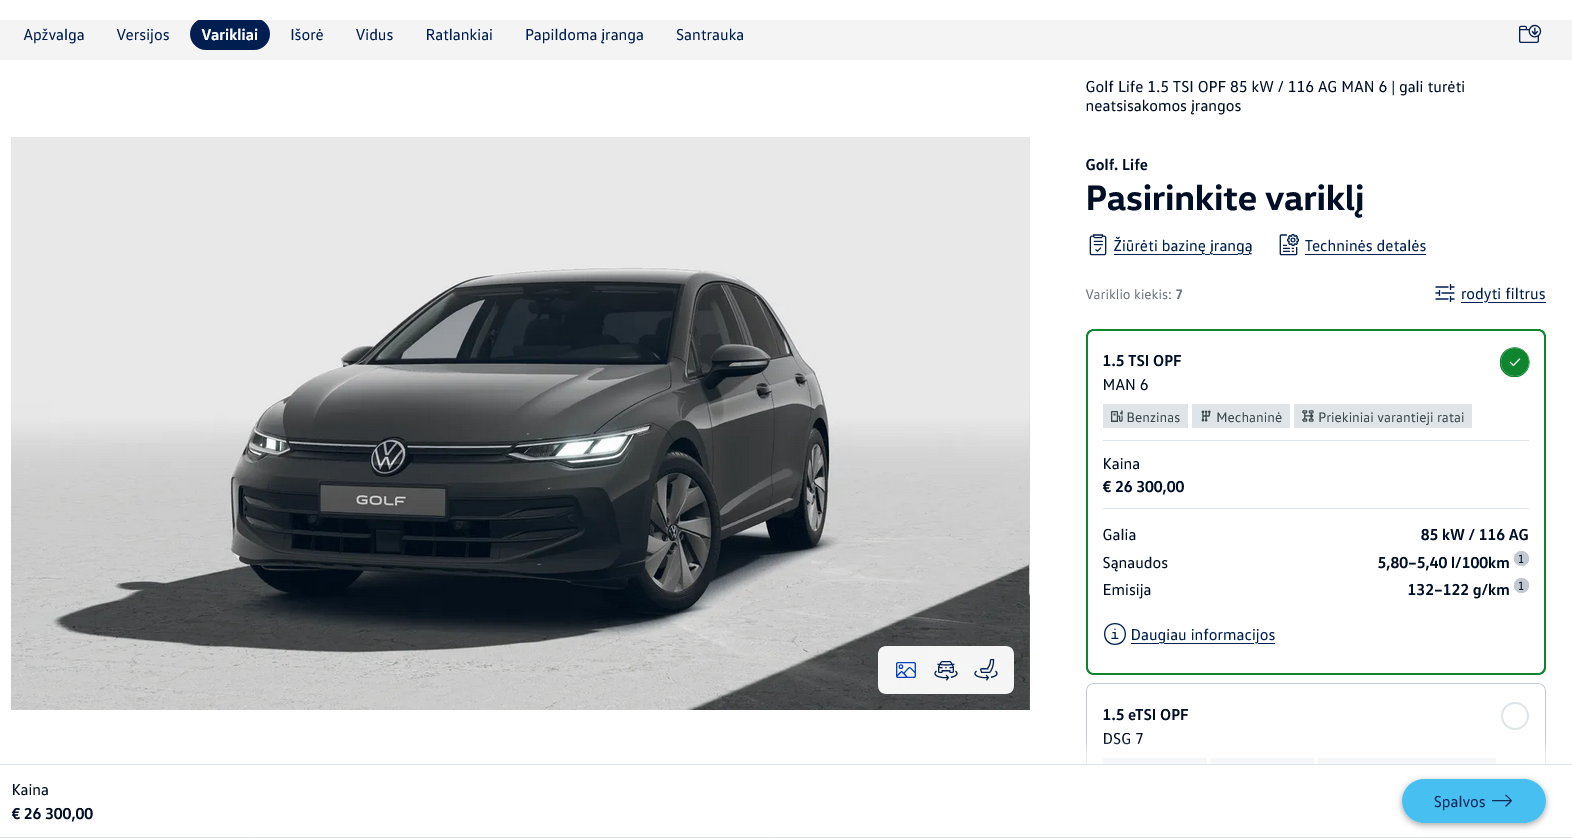
Task: Open the Ratlankiai tab
Action: [x=459, y=35]
